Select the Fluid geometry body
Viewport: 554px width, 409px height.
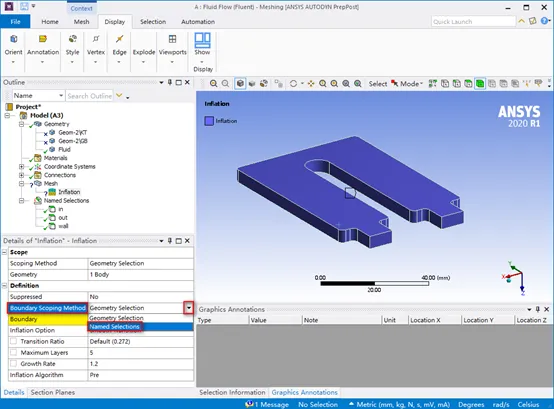point(64,149)
